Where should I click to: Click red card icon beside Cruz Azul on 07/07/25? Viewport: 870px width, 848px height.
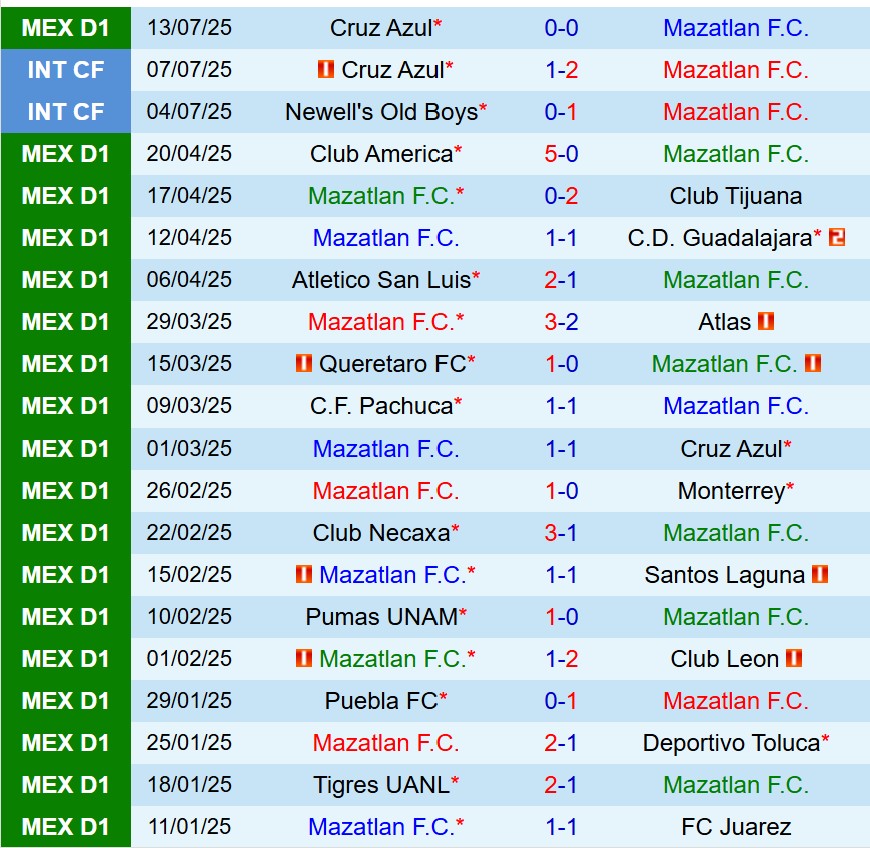[x=326, y=70]
